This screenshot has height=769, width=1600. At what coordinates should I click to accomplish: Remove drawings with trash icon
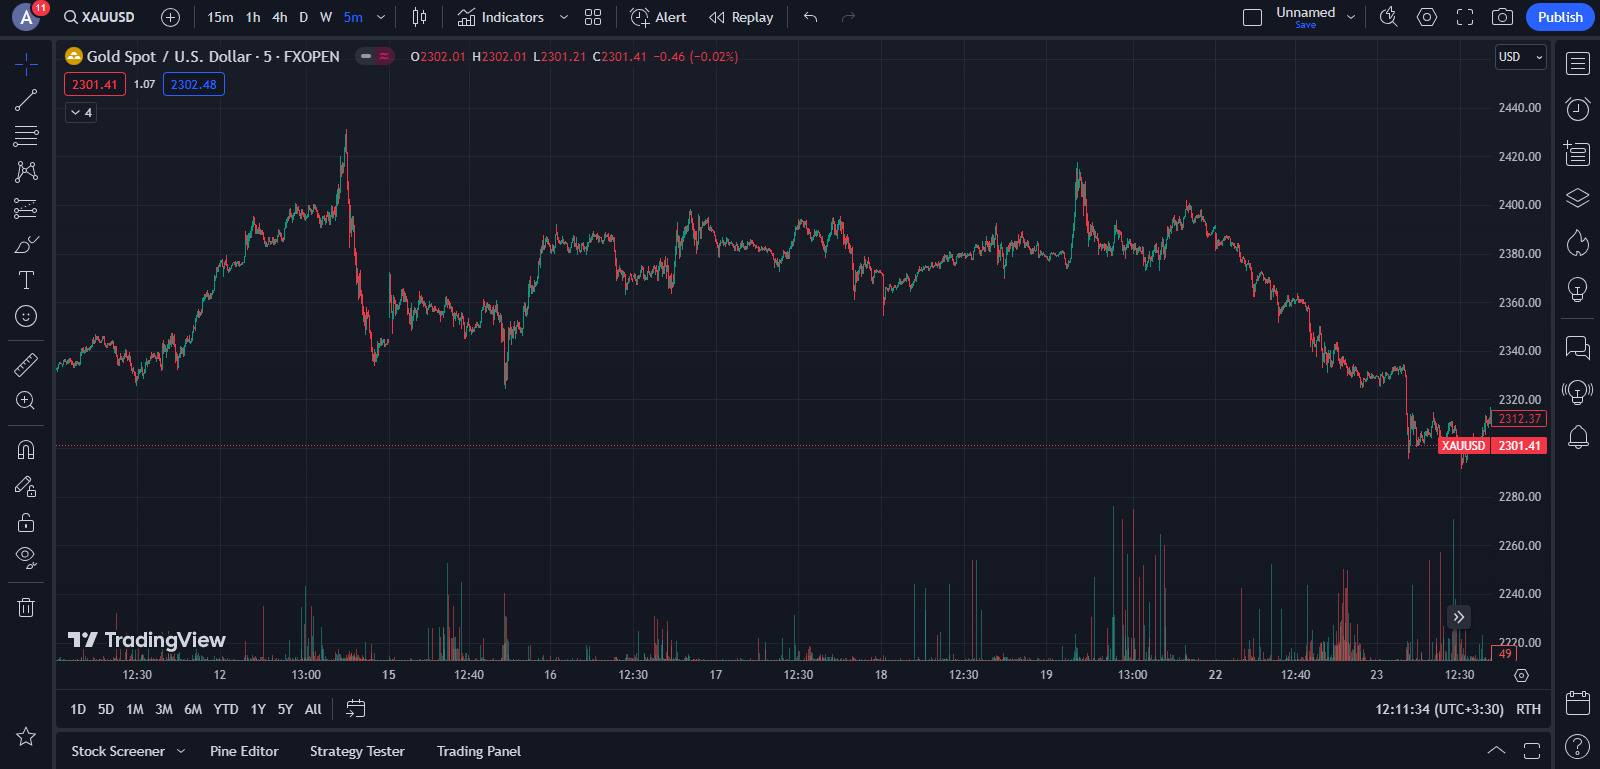click(26, 607)
